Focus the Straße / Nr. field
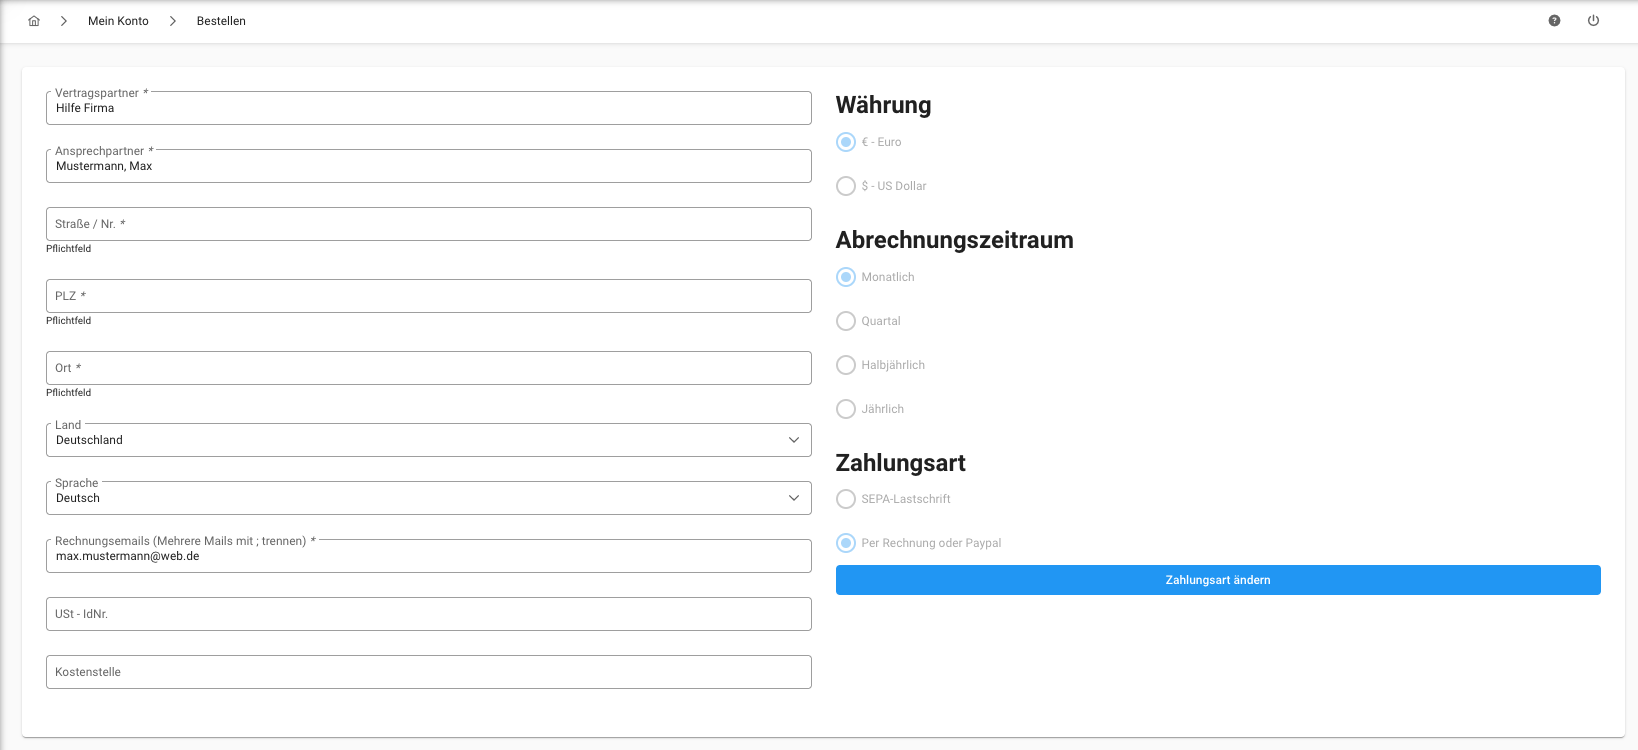The image size is (1638, 750). click(428, 224)
